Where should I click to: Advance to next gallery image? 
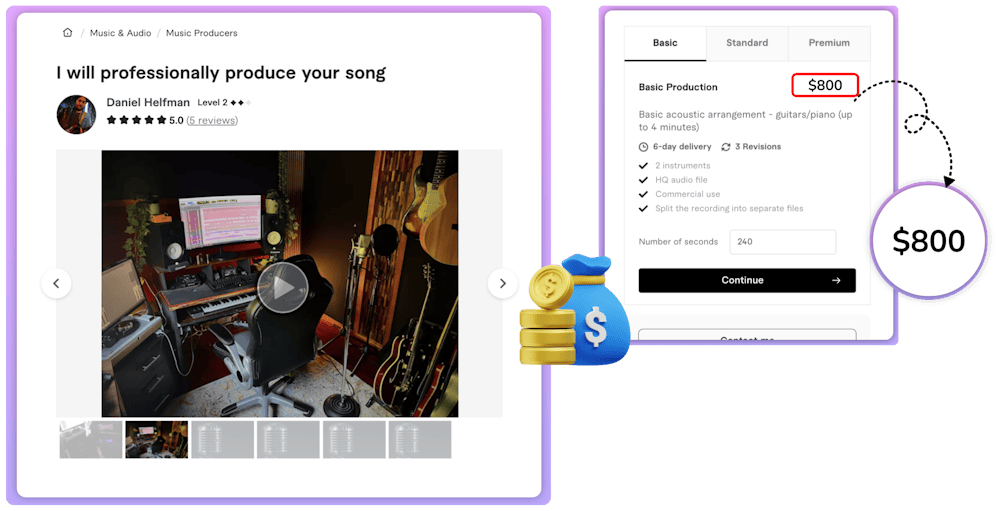coord(503,283)
